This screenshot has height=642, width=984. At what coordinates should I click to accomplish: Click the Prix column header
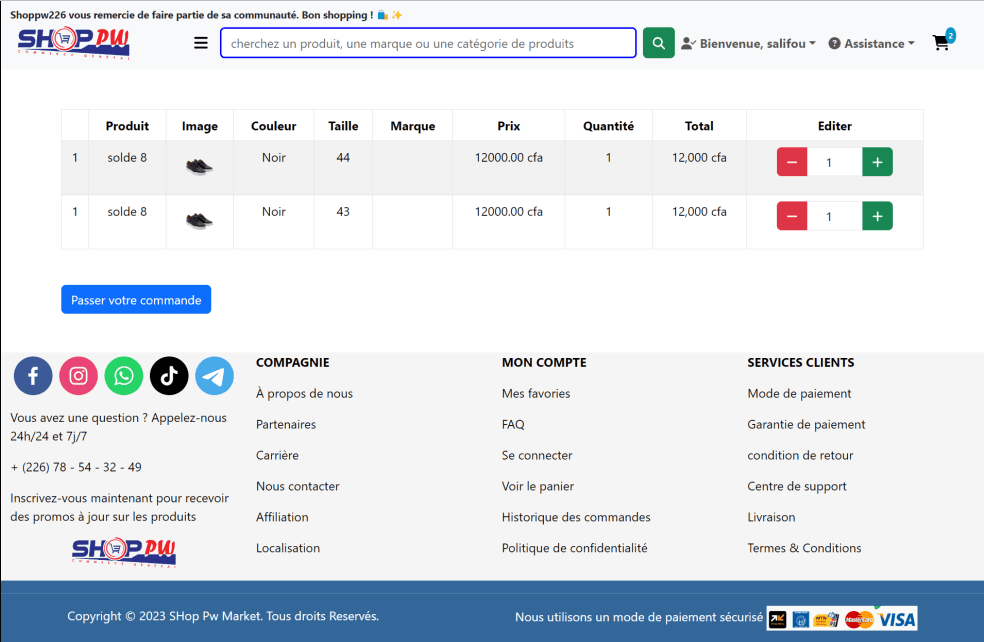(x=509, y=126)
